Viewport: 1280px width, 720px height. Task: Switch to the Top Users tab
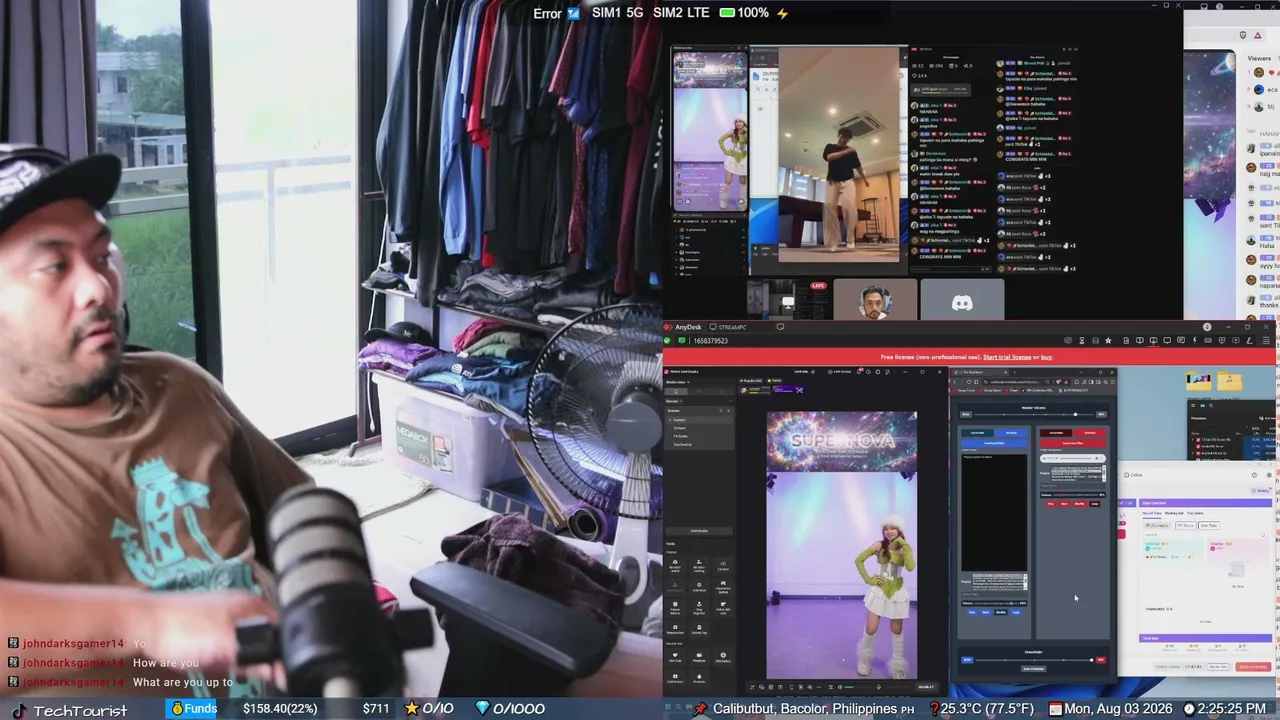[1195, 513]
